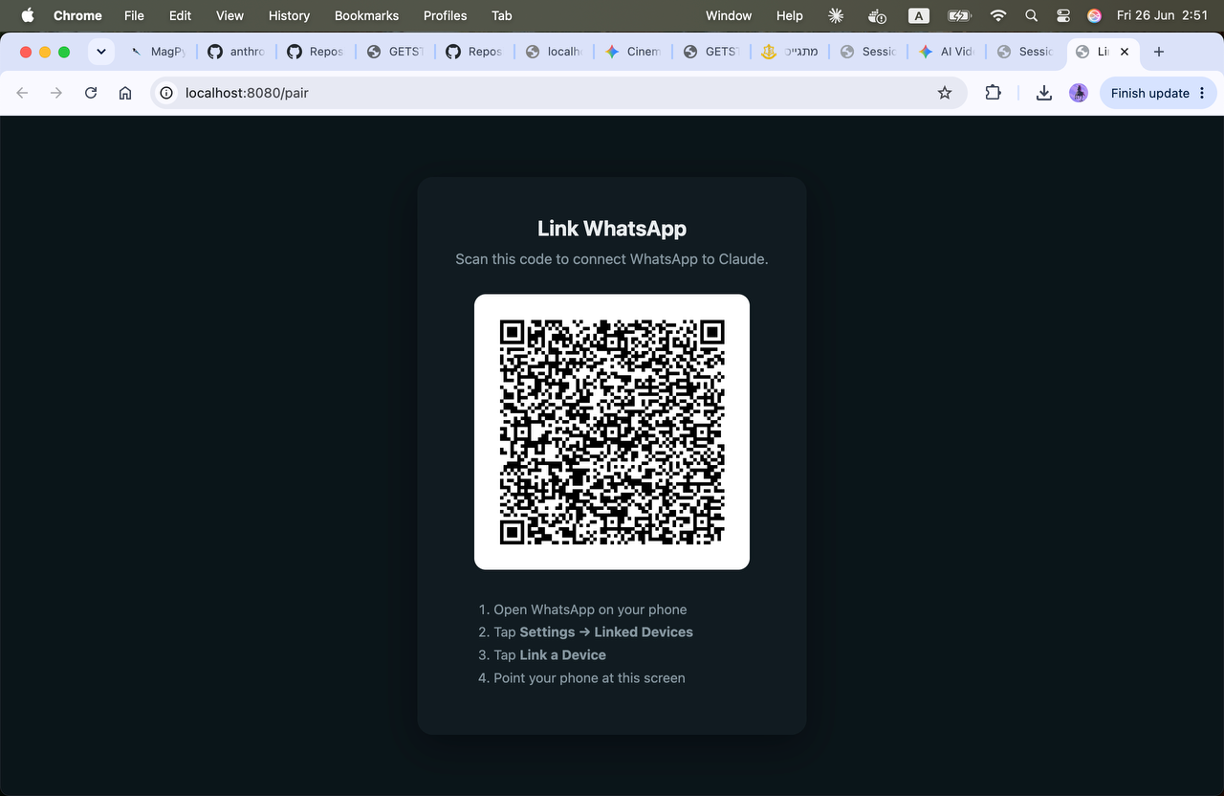
Task: Click the Siri icon in menu bar
Action: point(1094,15)
